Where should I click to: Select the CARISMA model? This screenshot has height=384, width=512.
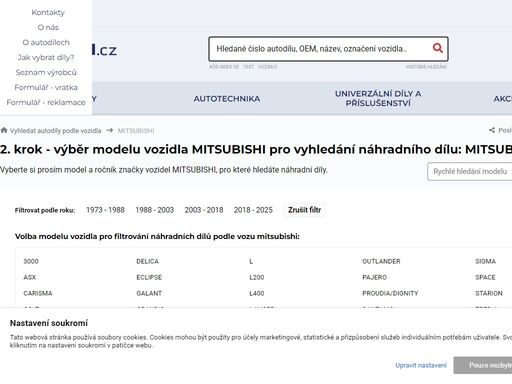click(38, 293)
